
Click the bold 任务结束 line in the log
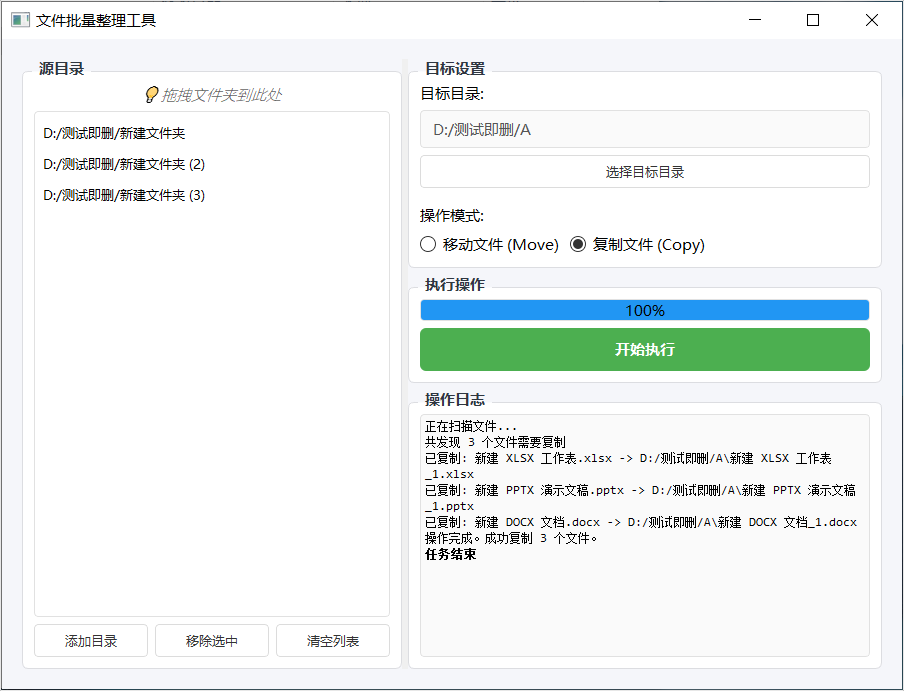[451, 554]
